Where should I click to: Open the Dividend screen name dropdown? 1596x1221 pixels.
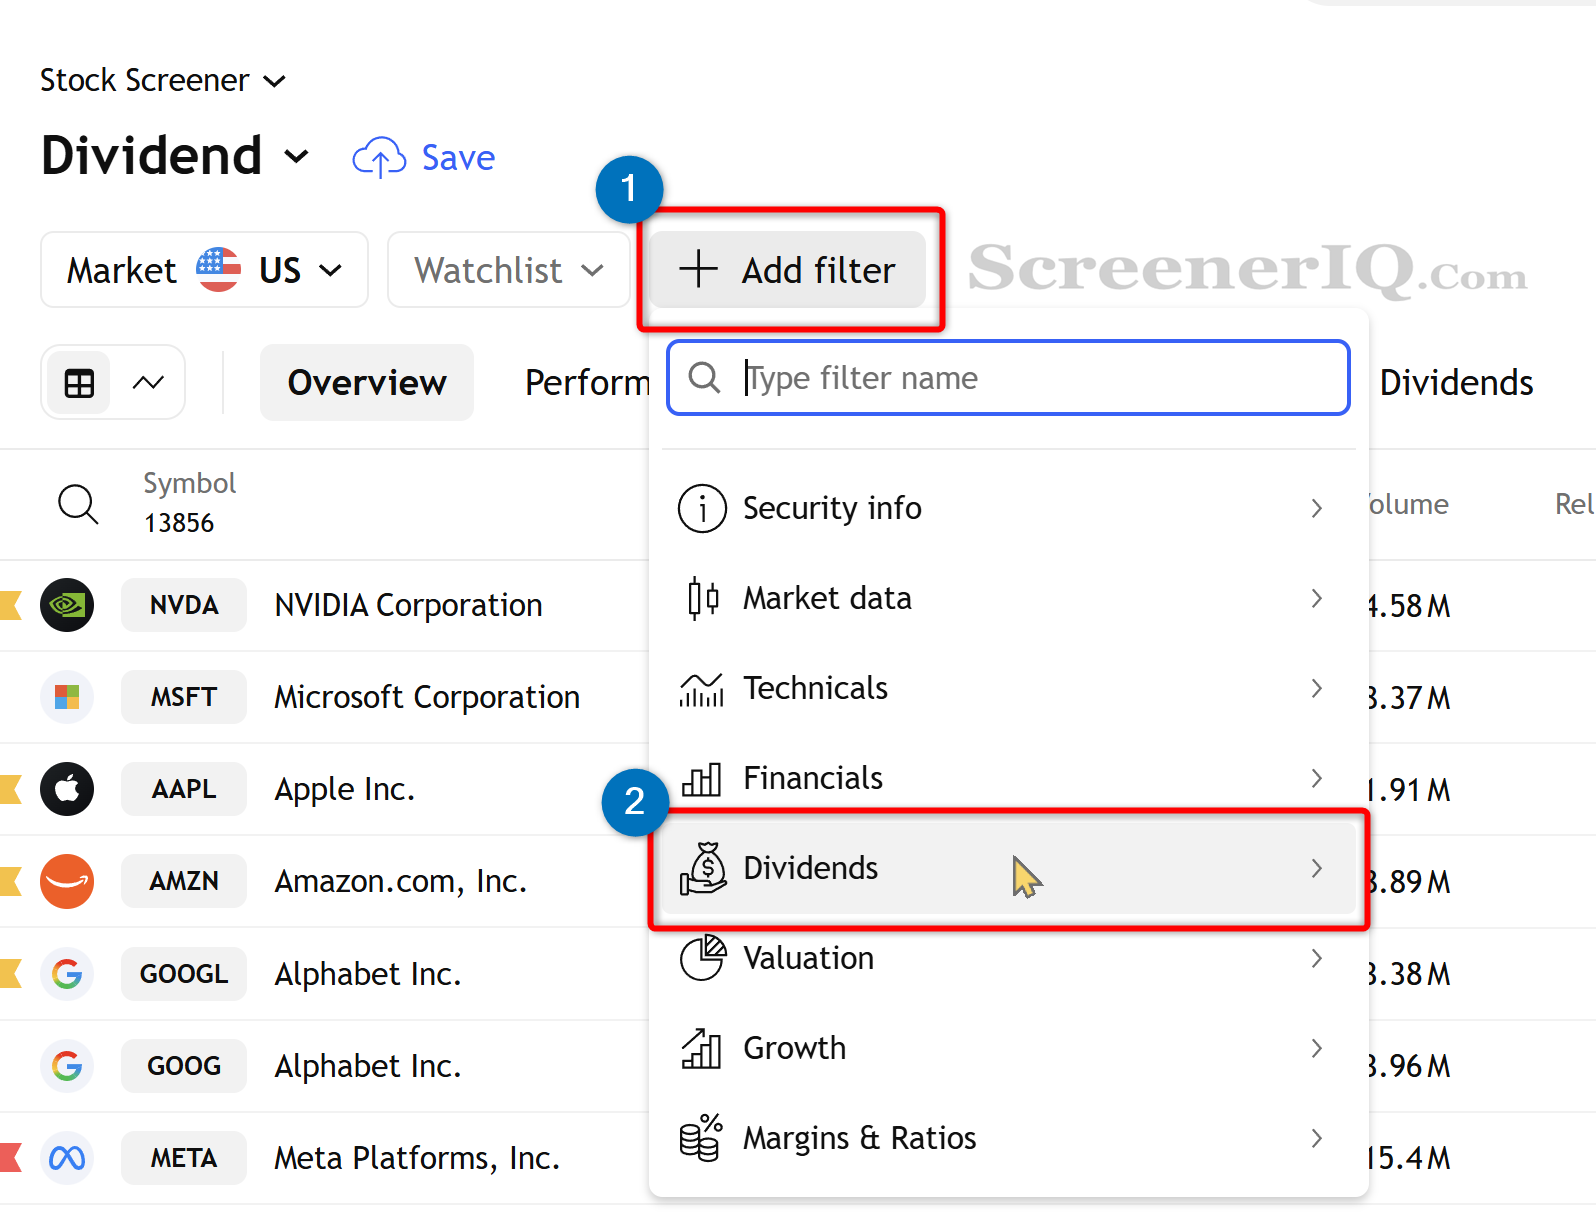(x=175, y=156)
